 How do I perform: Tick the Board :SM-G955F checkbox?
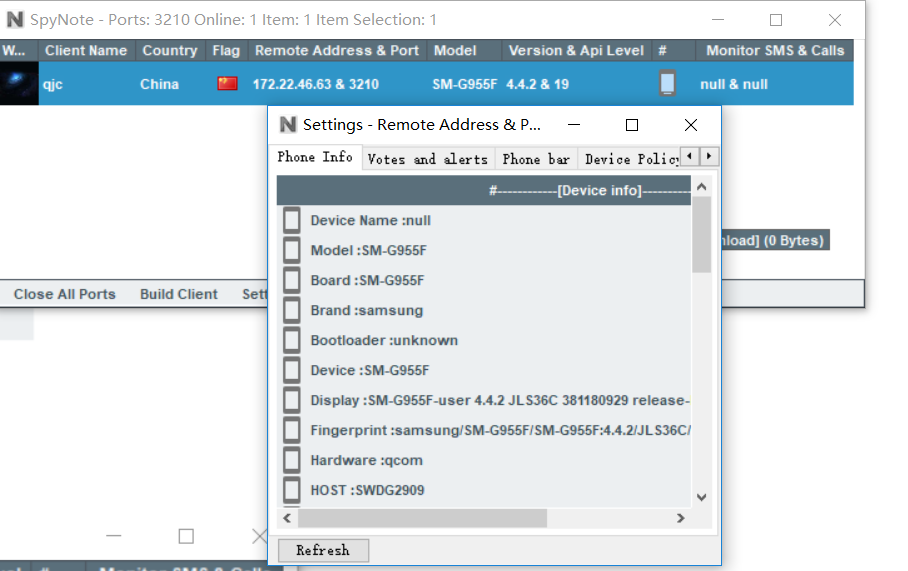click(x=292, y=280)
